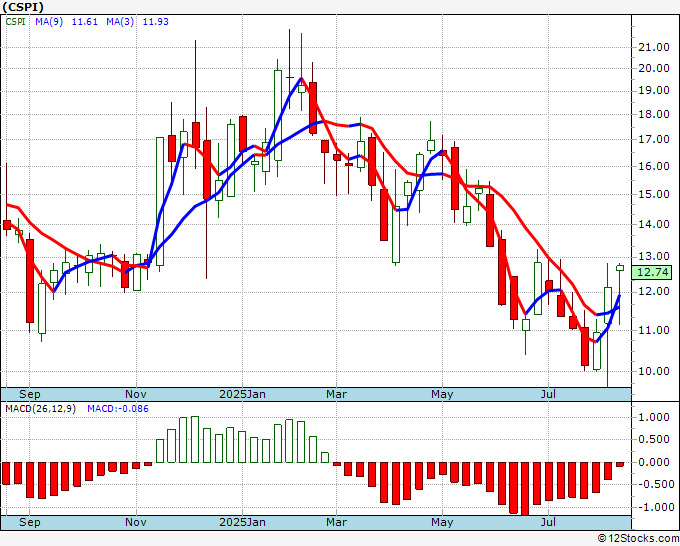Click the Mar label on MACD axis

[x=337, y=522]
